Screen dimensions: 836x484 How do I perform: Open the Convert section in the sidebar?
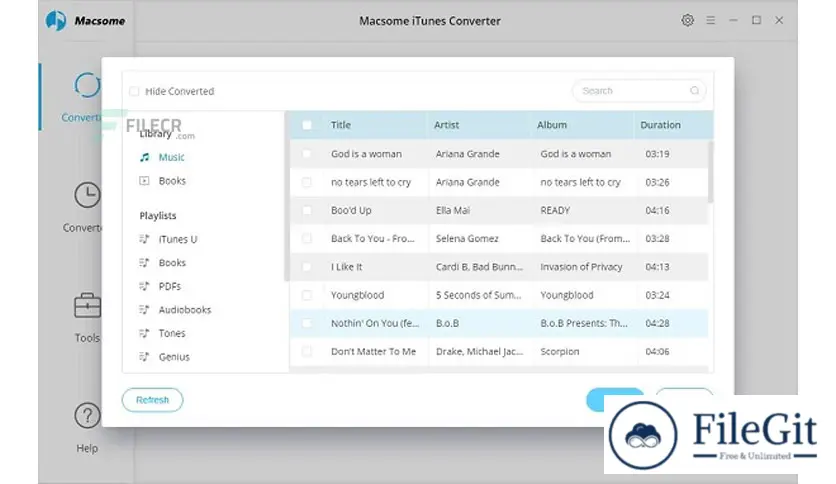click(x=84, y=96)
